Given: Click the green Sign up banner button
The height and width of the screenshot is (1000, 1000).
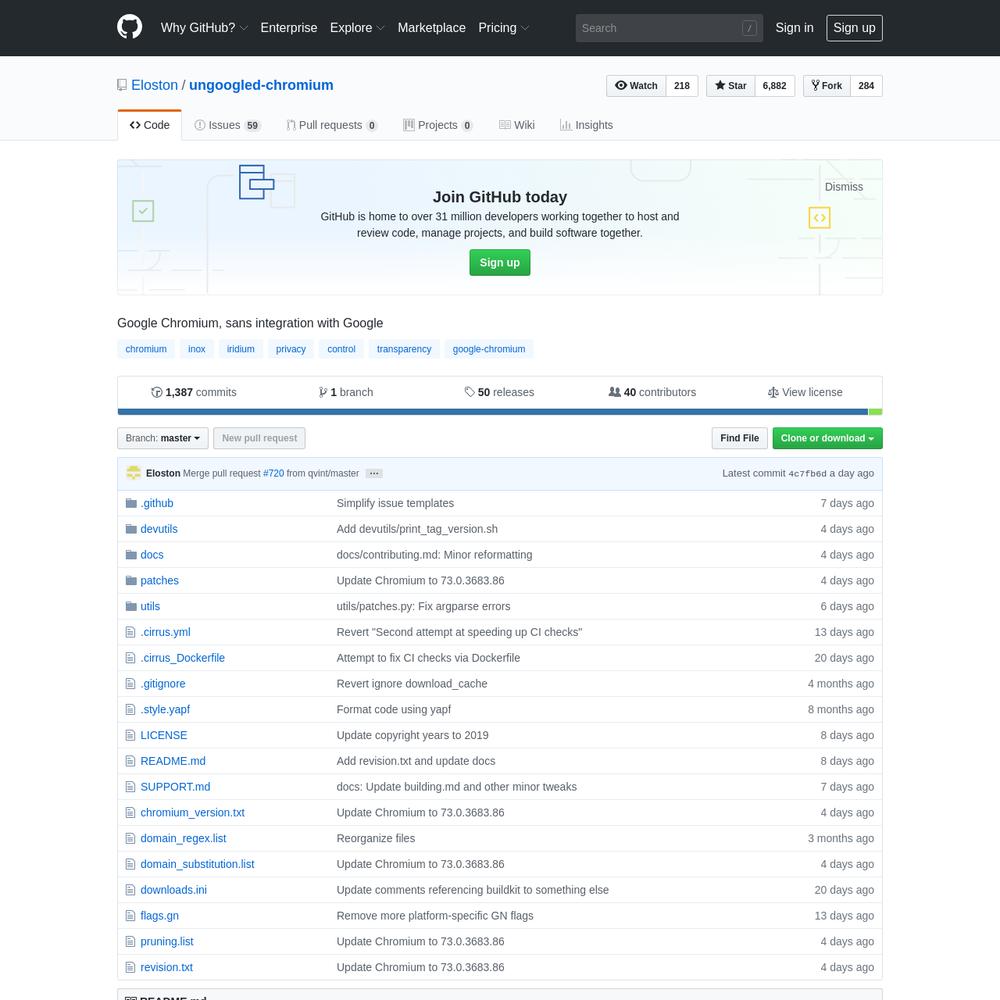Looking at the screenshot, I should (500, 263).
